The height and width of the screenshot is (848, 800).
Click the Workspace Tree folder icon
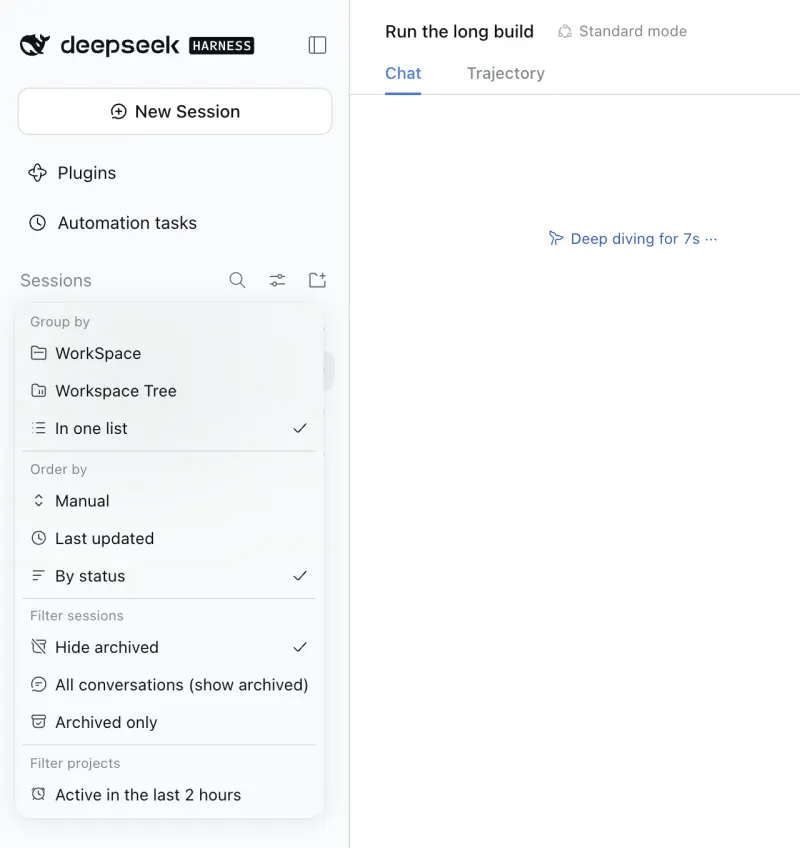click(x=38, y=390)
